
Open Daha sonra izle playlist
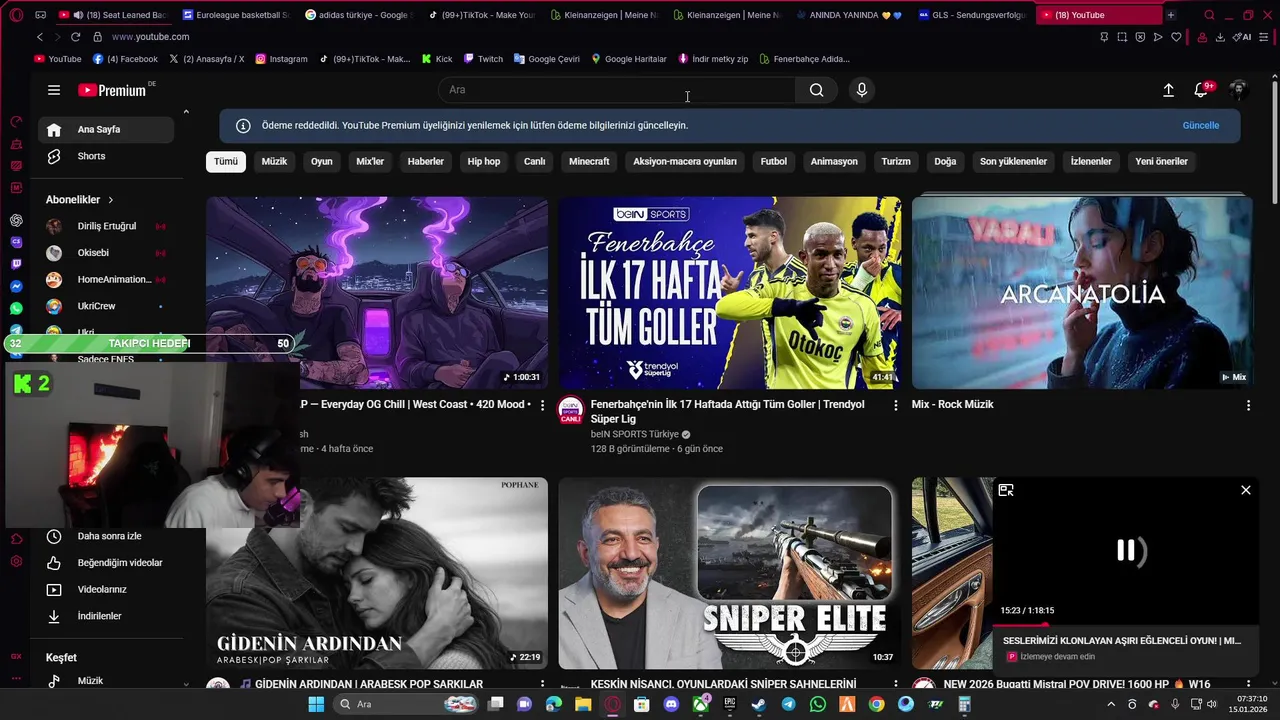click(x=106, y=537)
